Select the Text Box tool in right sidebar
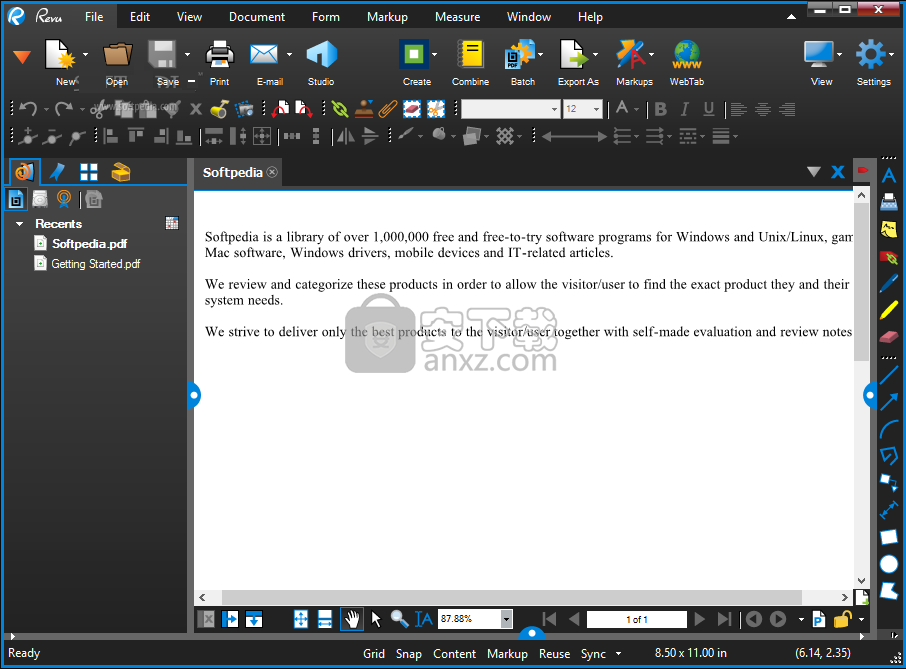906x669 pixels. (x=889, y=175)
